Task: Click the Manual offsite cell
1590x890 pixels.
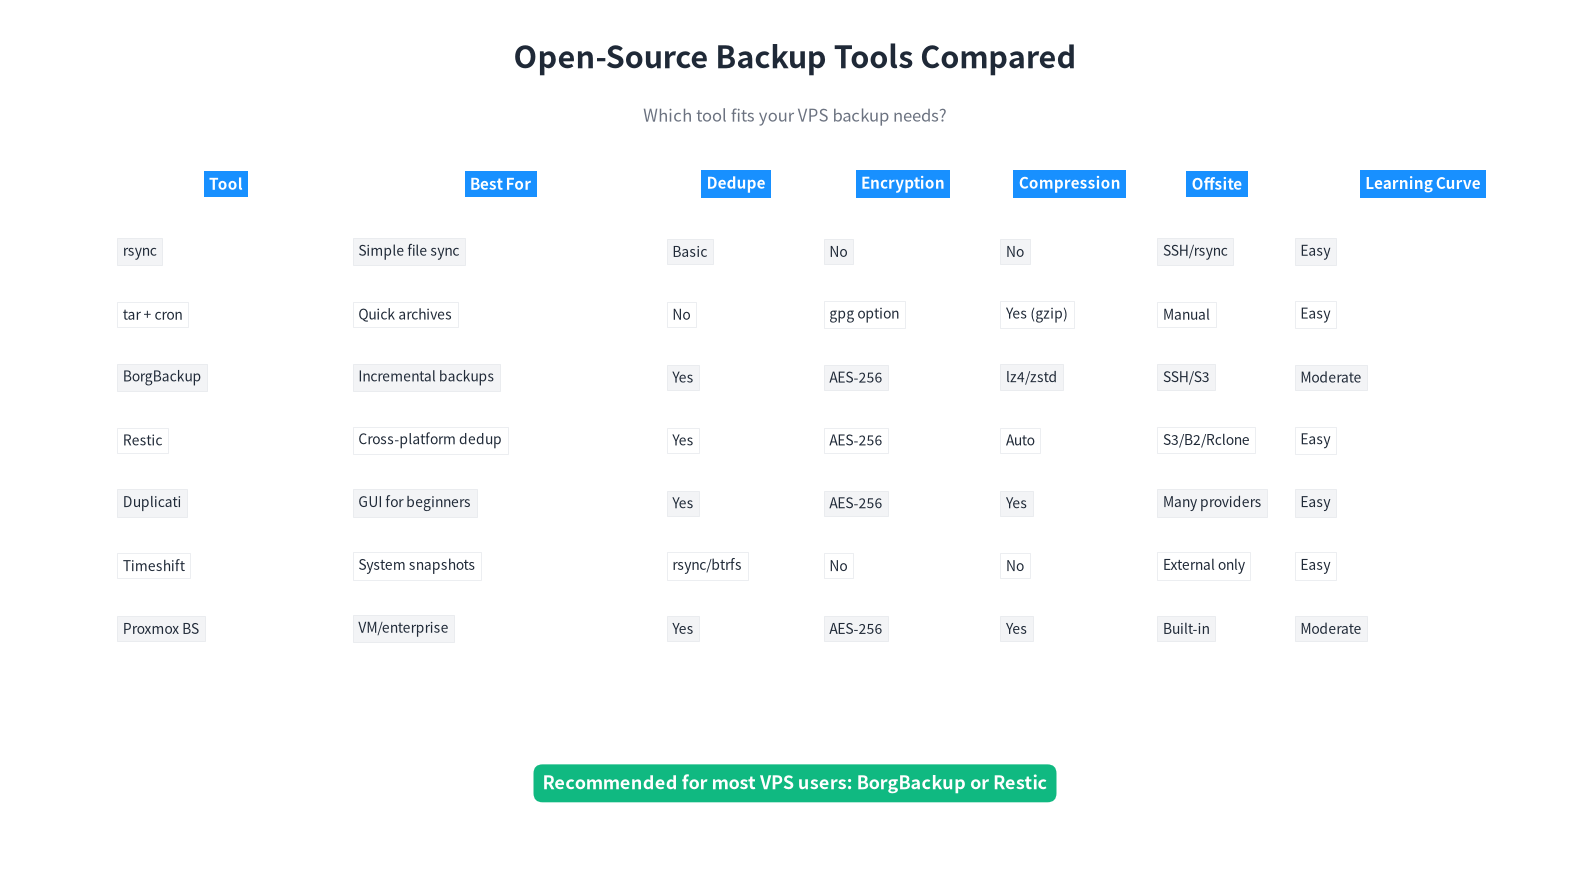Action: click(x=1186, y=315)
